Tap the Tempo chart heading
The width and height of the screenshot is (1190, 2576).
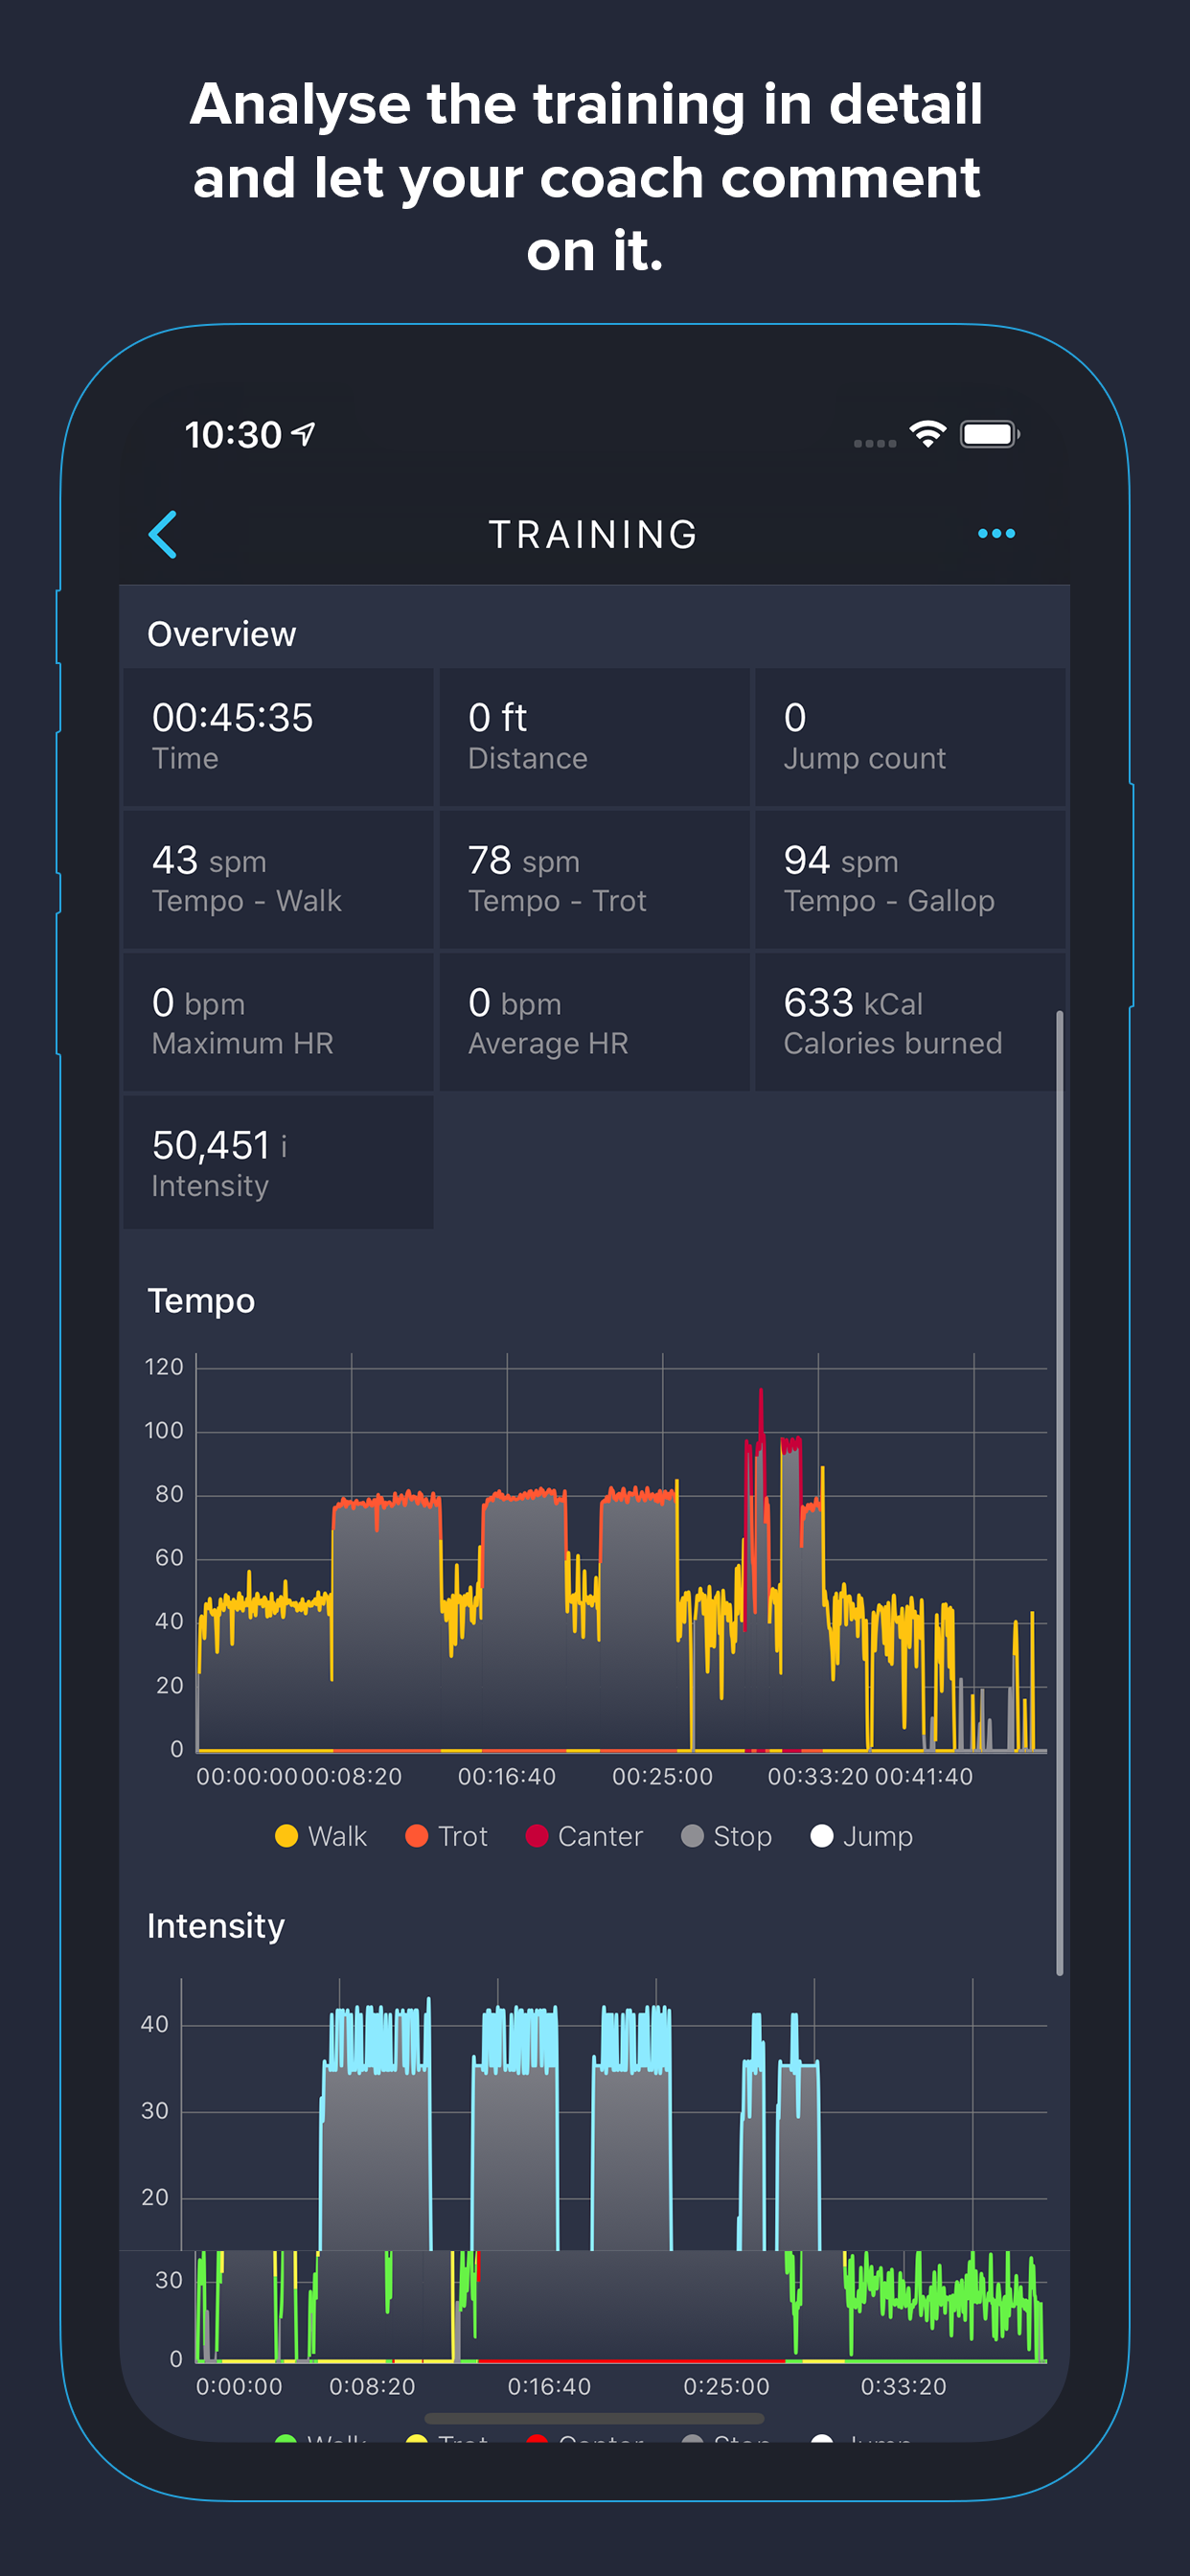pos(201,1301)
